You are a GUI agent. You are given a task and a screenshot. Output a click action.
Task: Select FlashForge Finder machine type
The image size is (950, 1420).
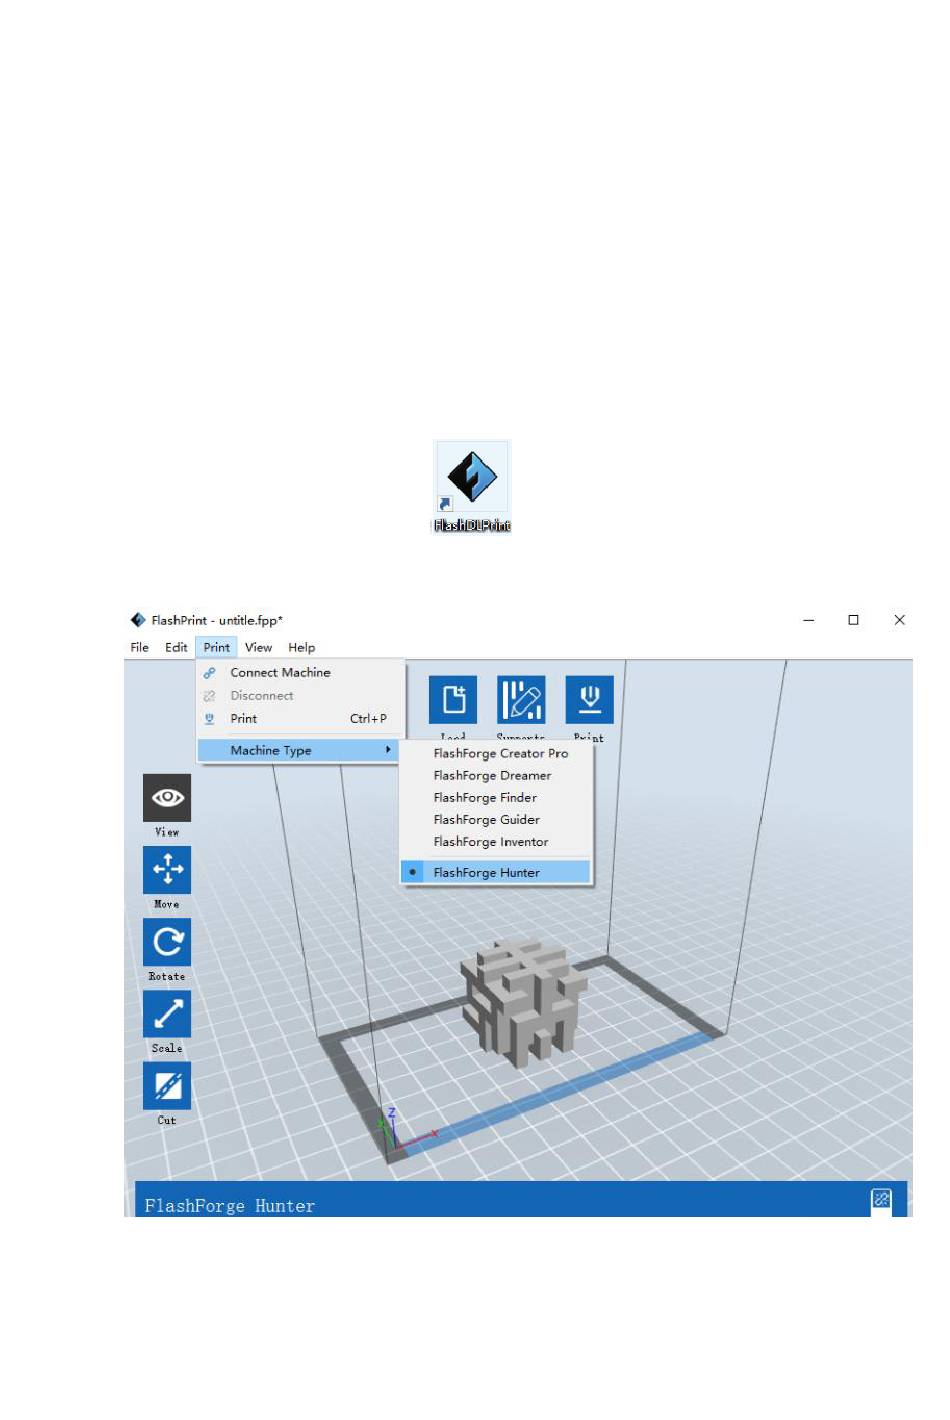pos(496,797)
